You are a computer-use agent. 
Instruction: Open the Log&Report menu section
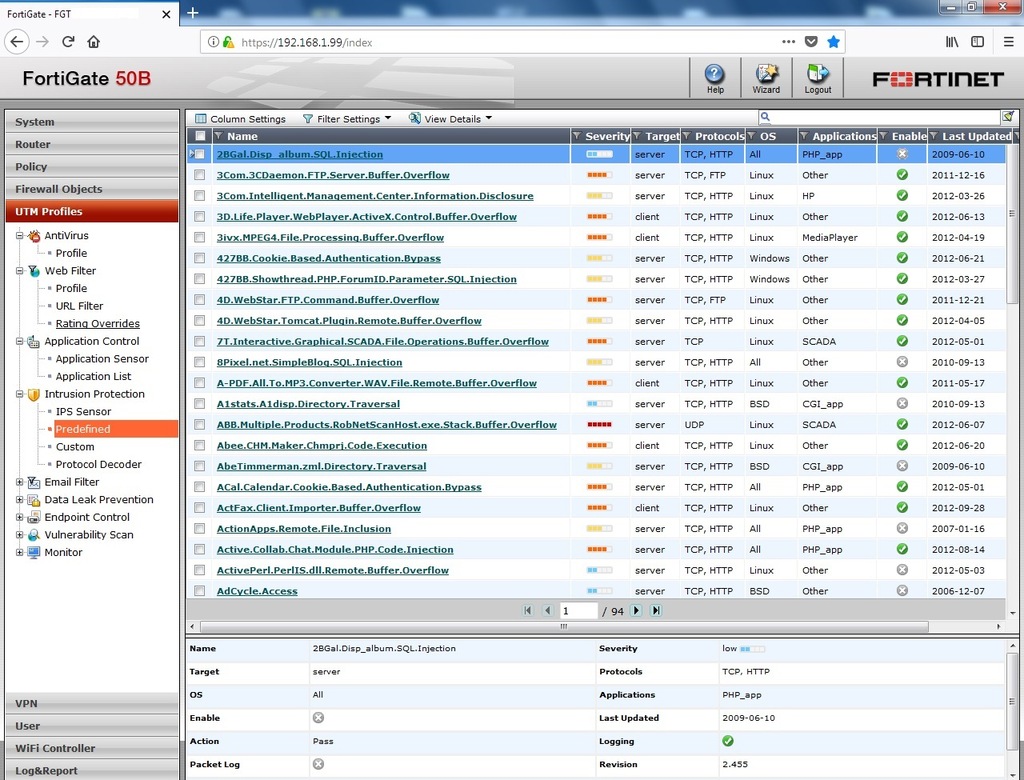click(91, 770)
